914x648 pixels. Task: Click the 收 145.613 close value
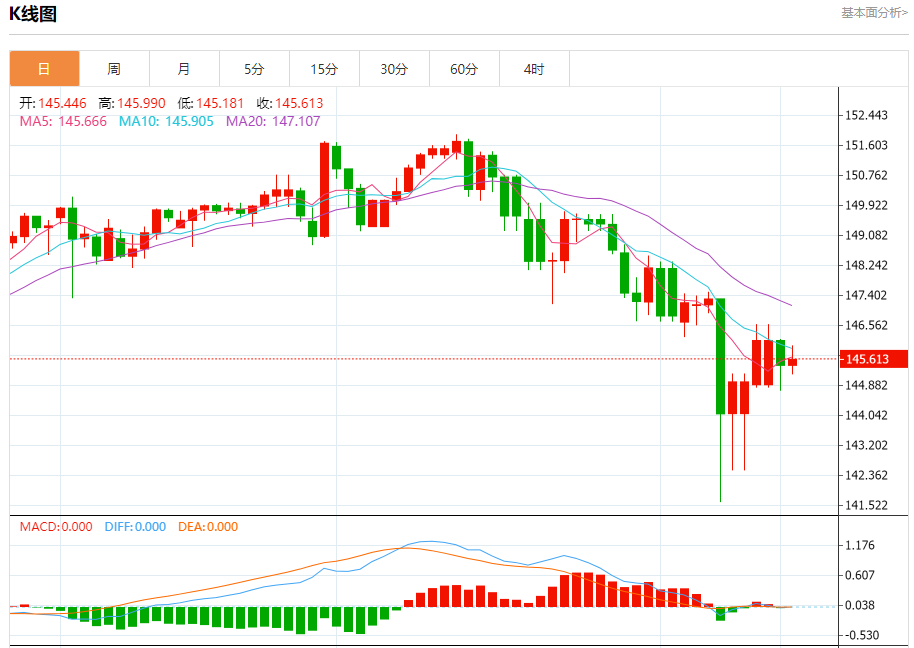(290, 103)
